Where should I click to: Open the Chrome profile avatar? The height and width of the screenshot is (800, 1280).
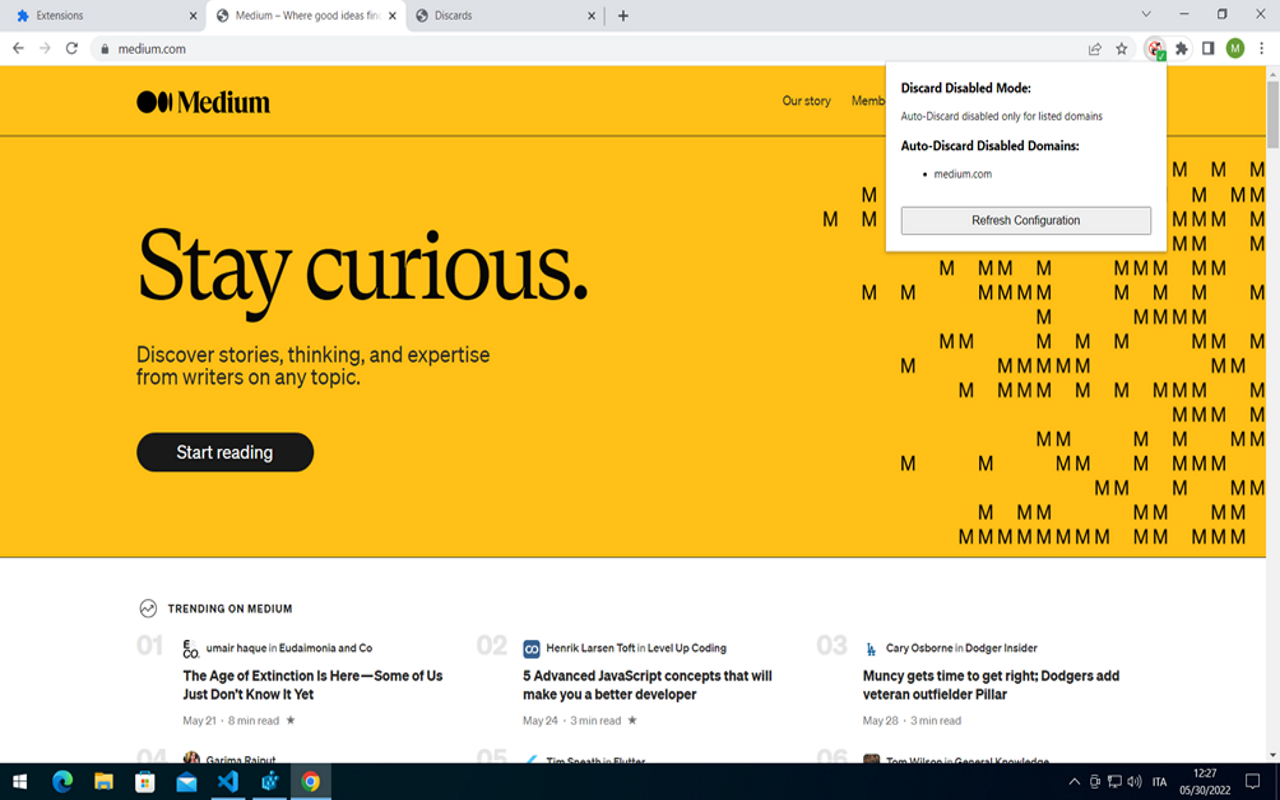click(x=1235, y=48)
